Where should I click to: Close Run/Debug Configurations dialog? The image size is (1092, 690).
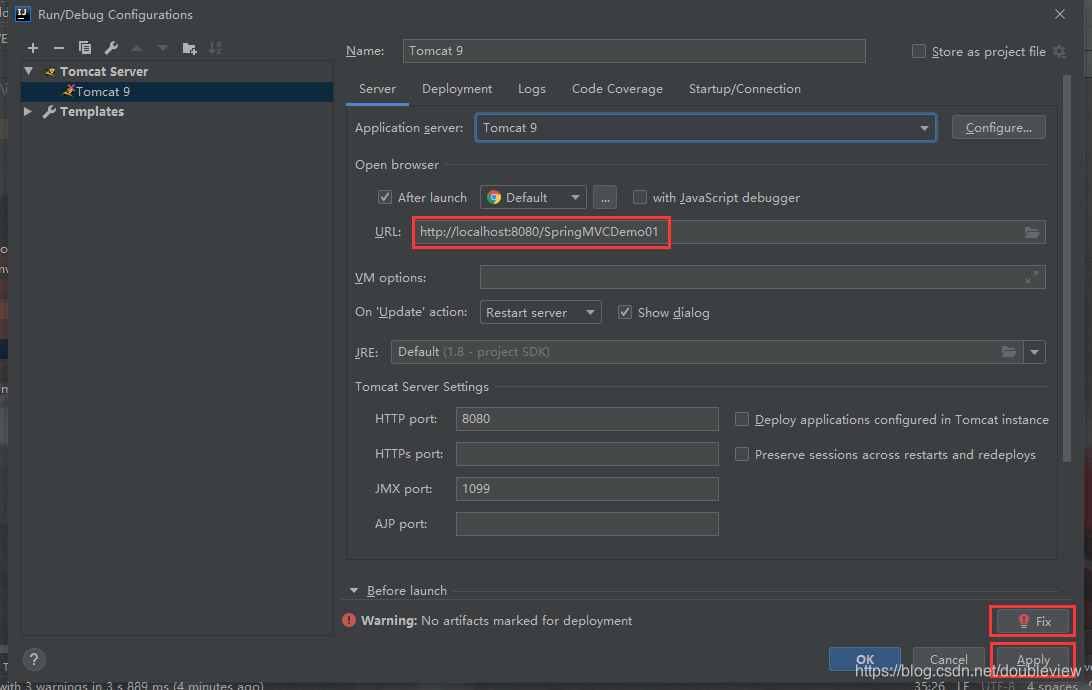(1059, 14)
